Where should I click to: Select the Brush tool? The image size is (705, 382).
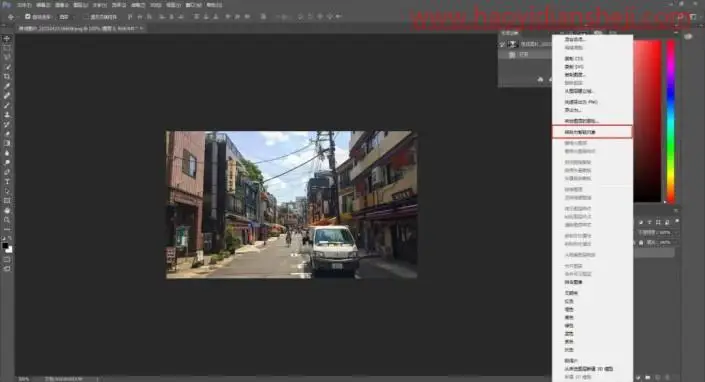point(7,105)
